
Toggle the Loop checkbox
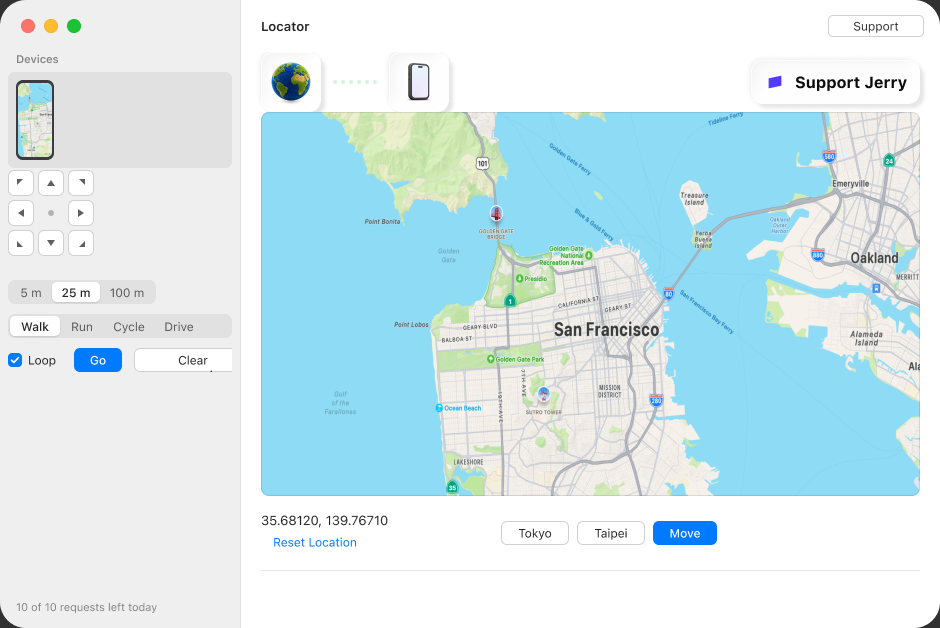pos(15,360)
